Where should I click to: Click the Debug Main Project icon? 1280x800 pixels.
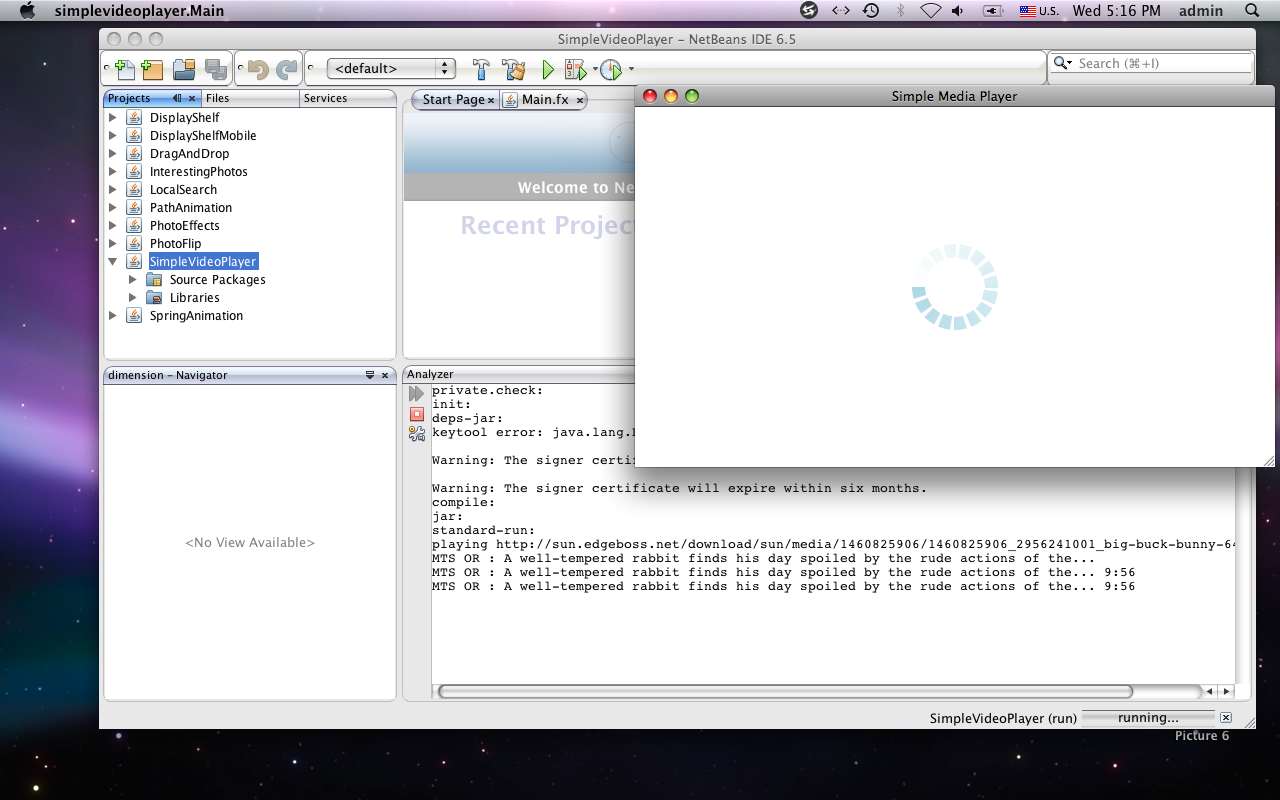[575, 69]
